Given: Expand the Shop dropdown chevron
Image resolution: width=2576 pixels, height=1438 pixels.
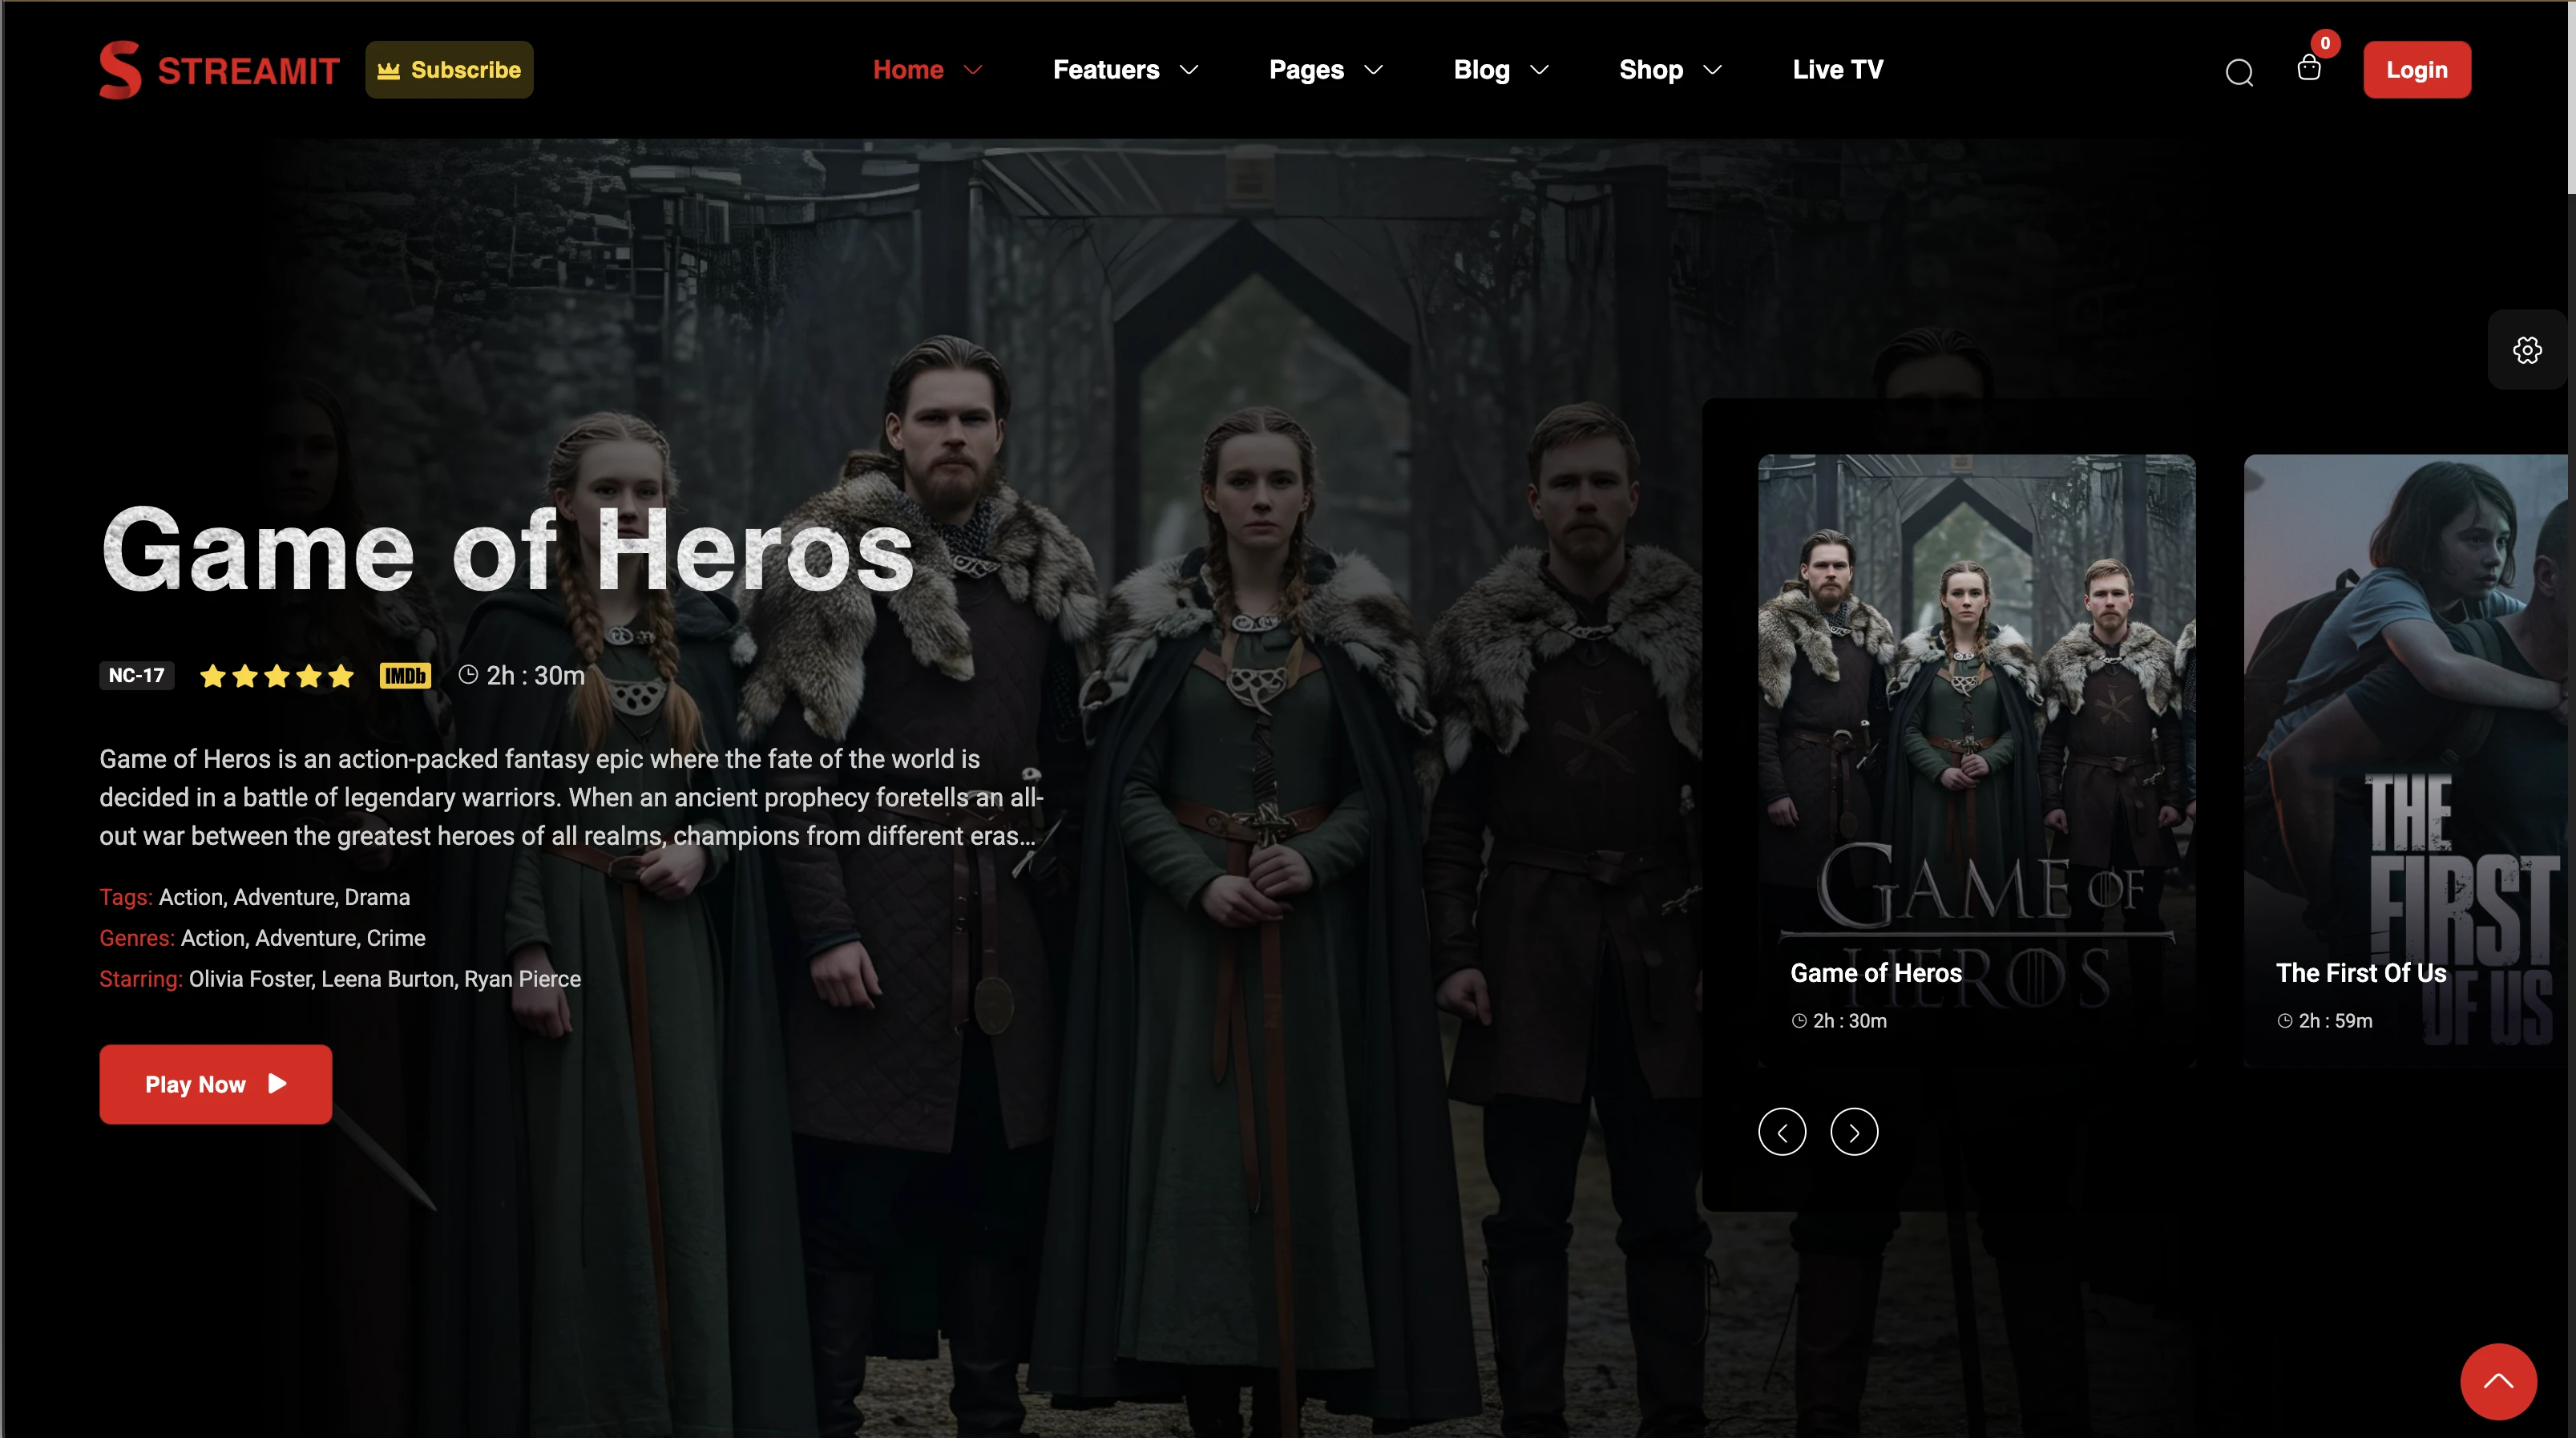Looking at the screenshot, I should point(1712,70).
